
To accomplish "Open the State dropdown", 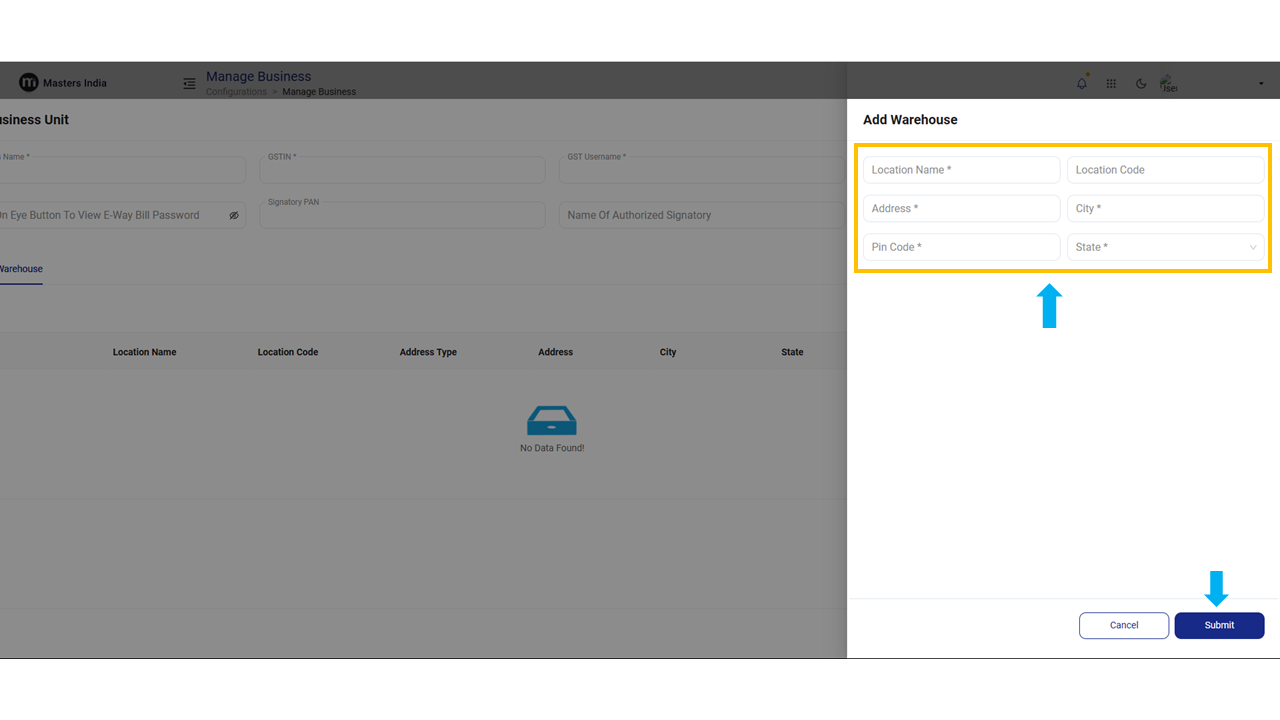I will pyautogui.click(x=1165, y=247).
